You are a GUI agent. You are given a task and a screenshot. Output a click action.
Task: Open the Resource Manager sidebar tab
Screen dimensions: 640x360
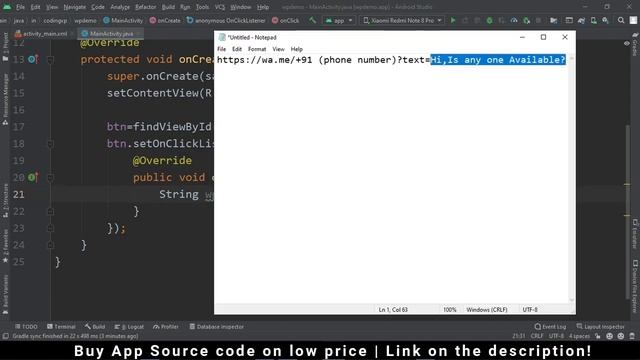pyautogui.click(x=5, y=99)
